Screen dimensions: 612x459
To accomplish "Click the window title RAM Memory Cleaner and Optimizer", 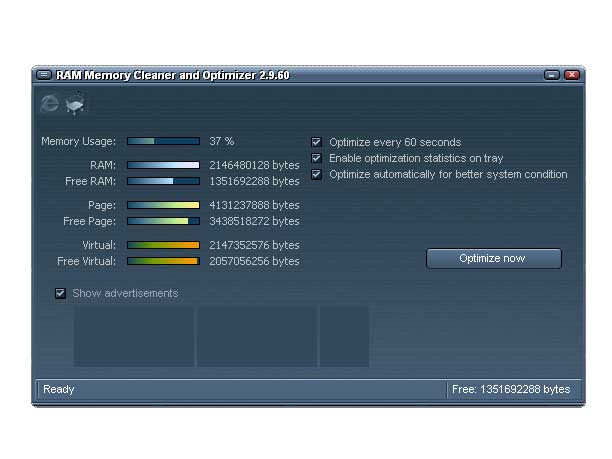I will (x=173, y=75).
